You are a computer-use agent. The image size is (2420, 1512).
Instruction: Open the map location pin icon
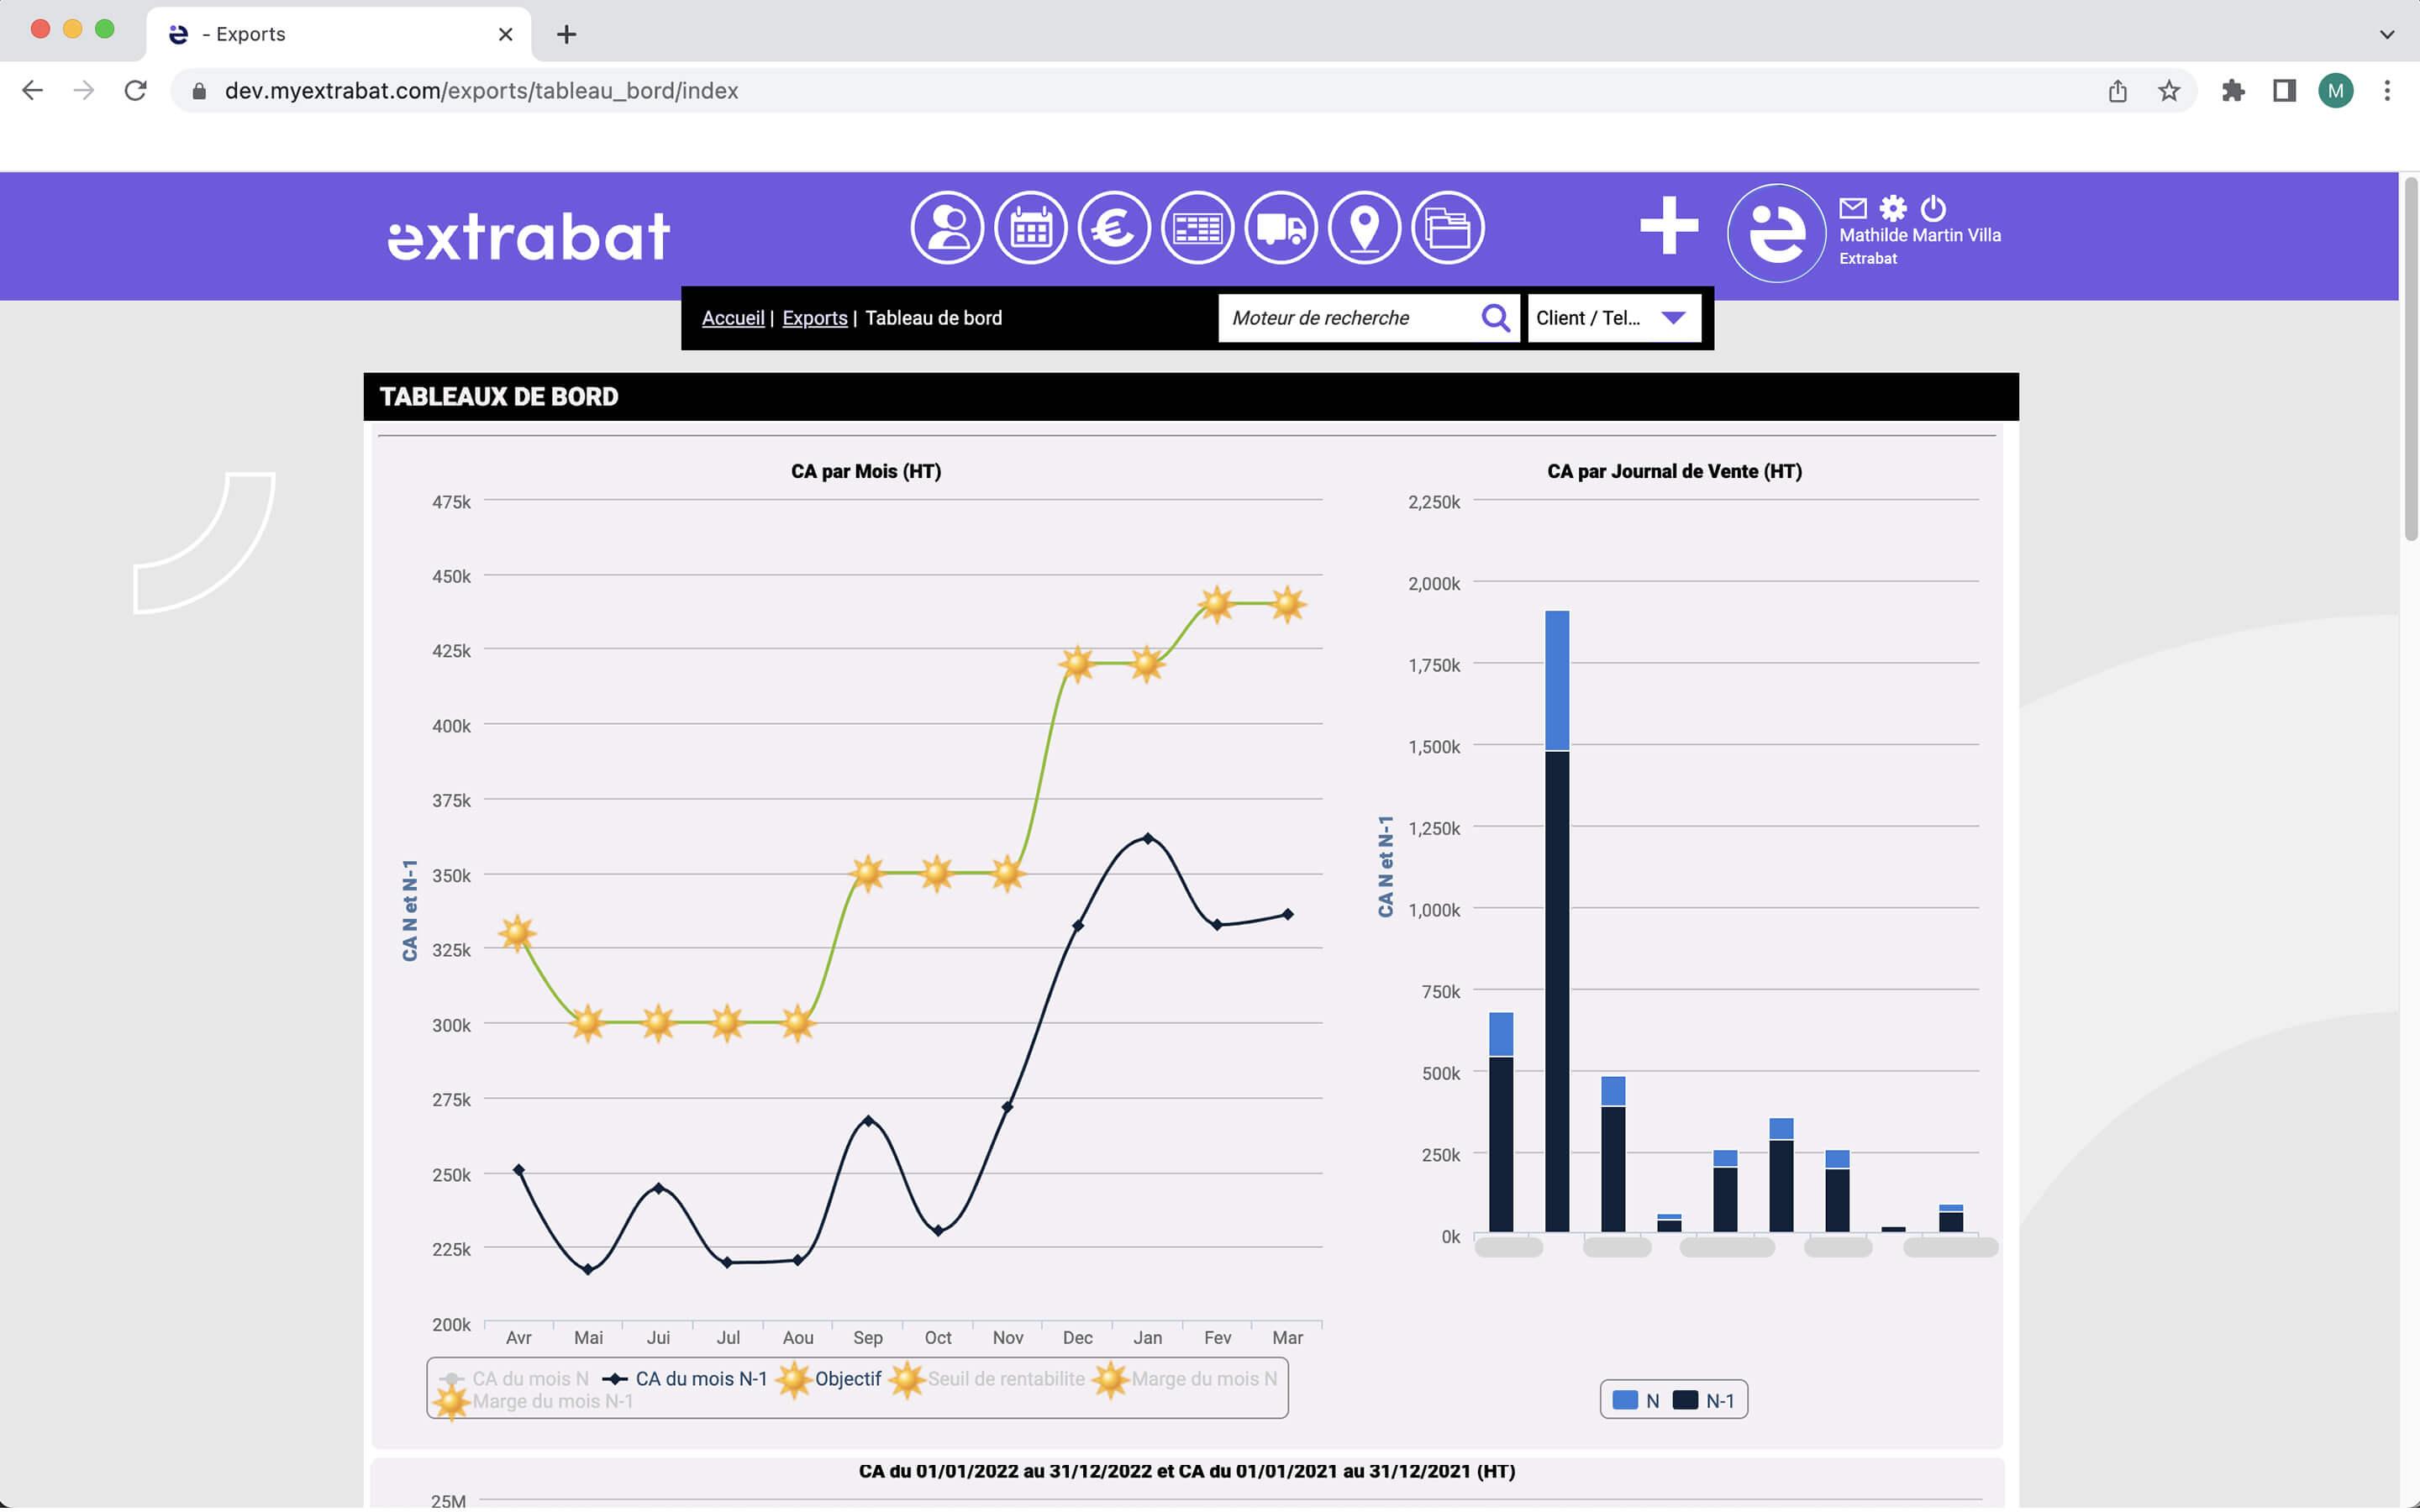click(1364, 228)
